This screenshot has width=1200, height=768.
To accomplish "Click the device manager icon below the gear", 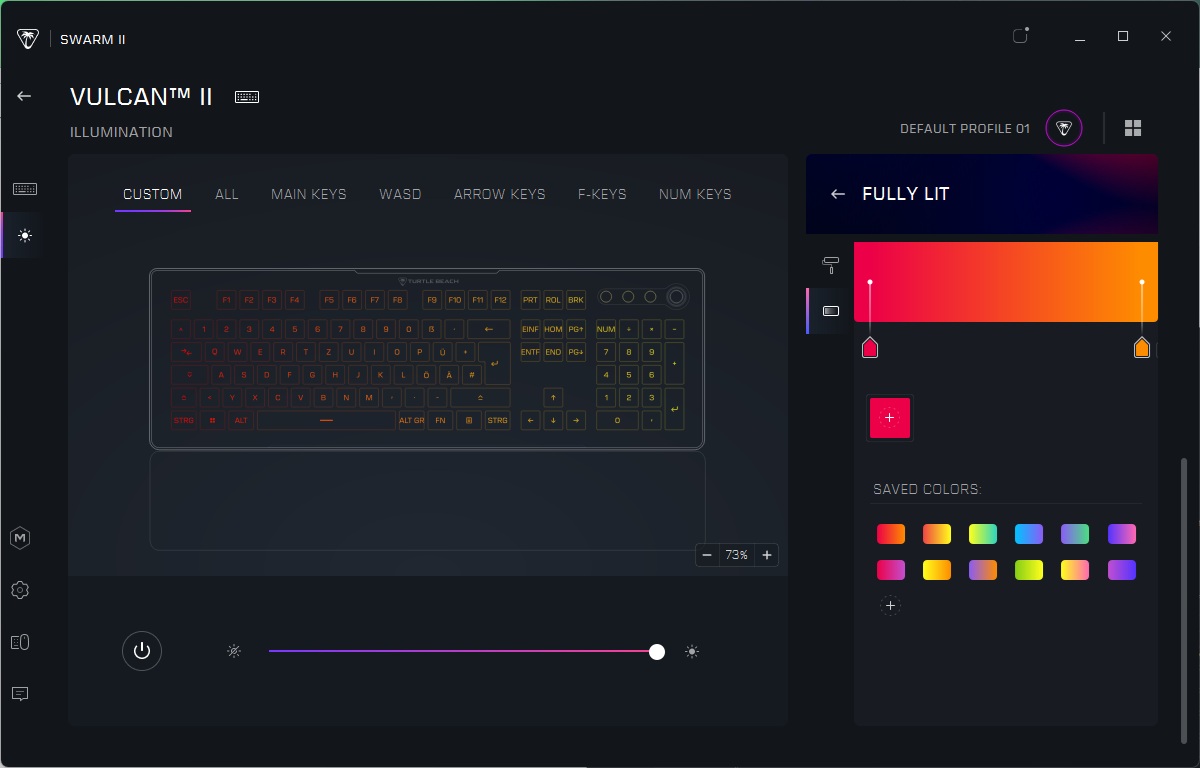I will click(x=20, y=642).
